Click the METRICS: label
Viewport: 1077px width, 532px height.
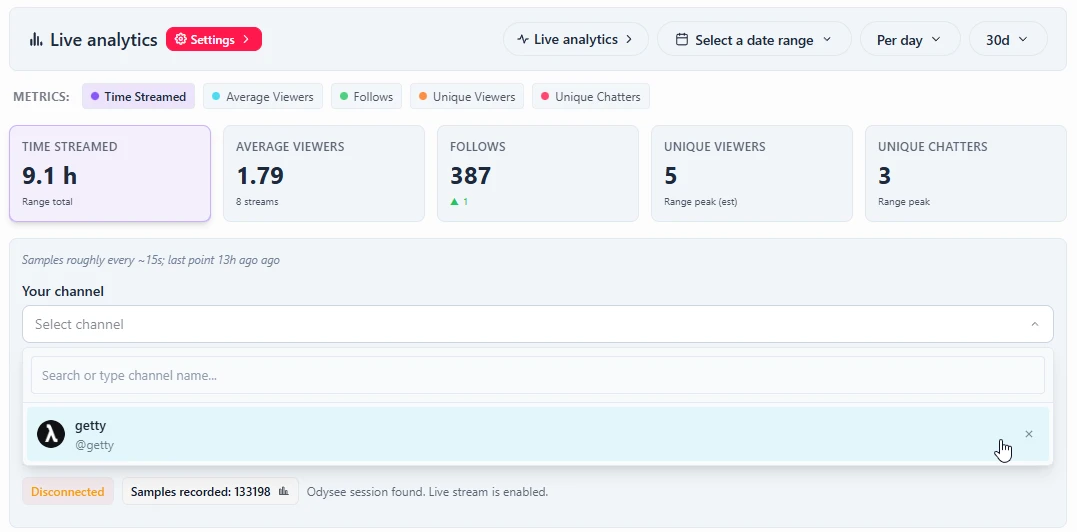41,96
